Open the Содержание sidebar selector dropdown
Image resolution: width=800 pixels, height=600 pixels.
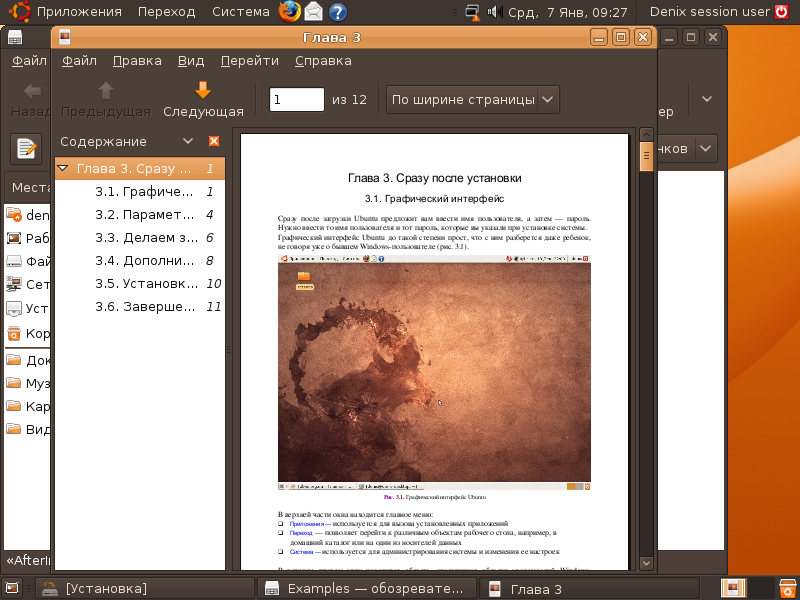(x=188, y=141)
